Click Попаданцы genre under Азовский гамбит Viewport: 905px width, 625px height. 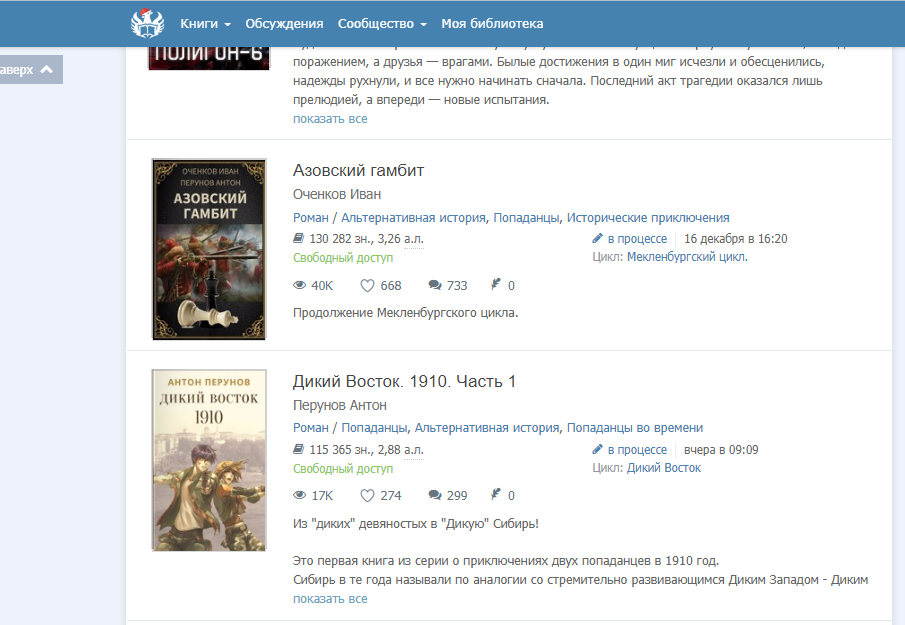[526, 218]
